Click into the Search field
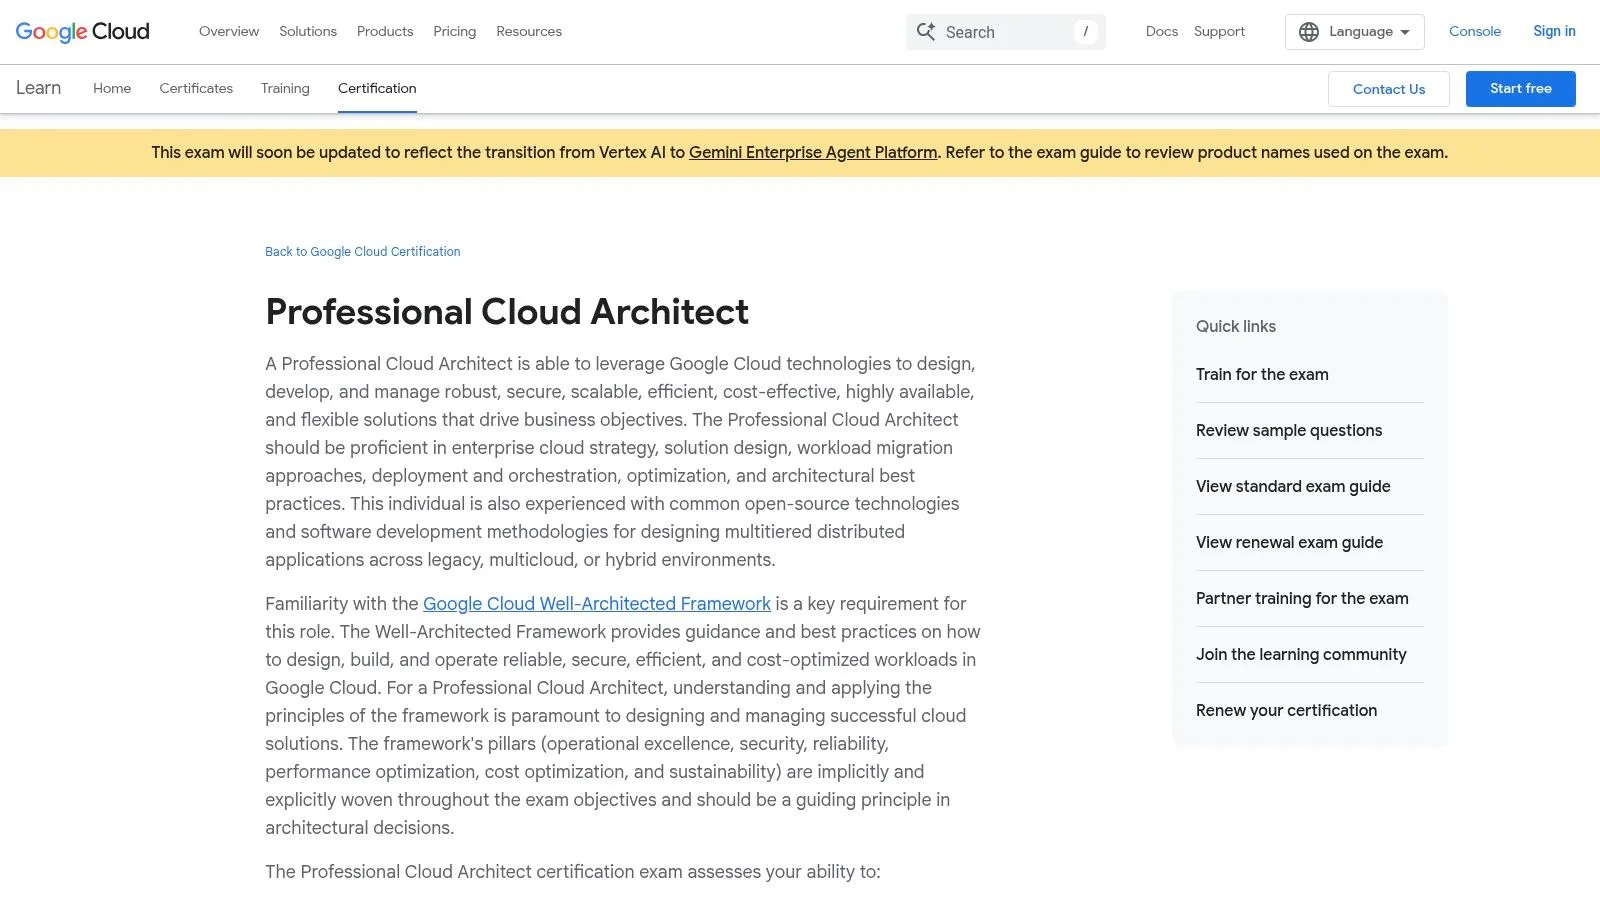The image size is (1600, 900). pos(1005,32)
